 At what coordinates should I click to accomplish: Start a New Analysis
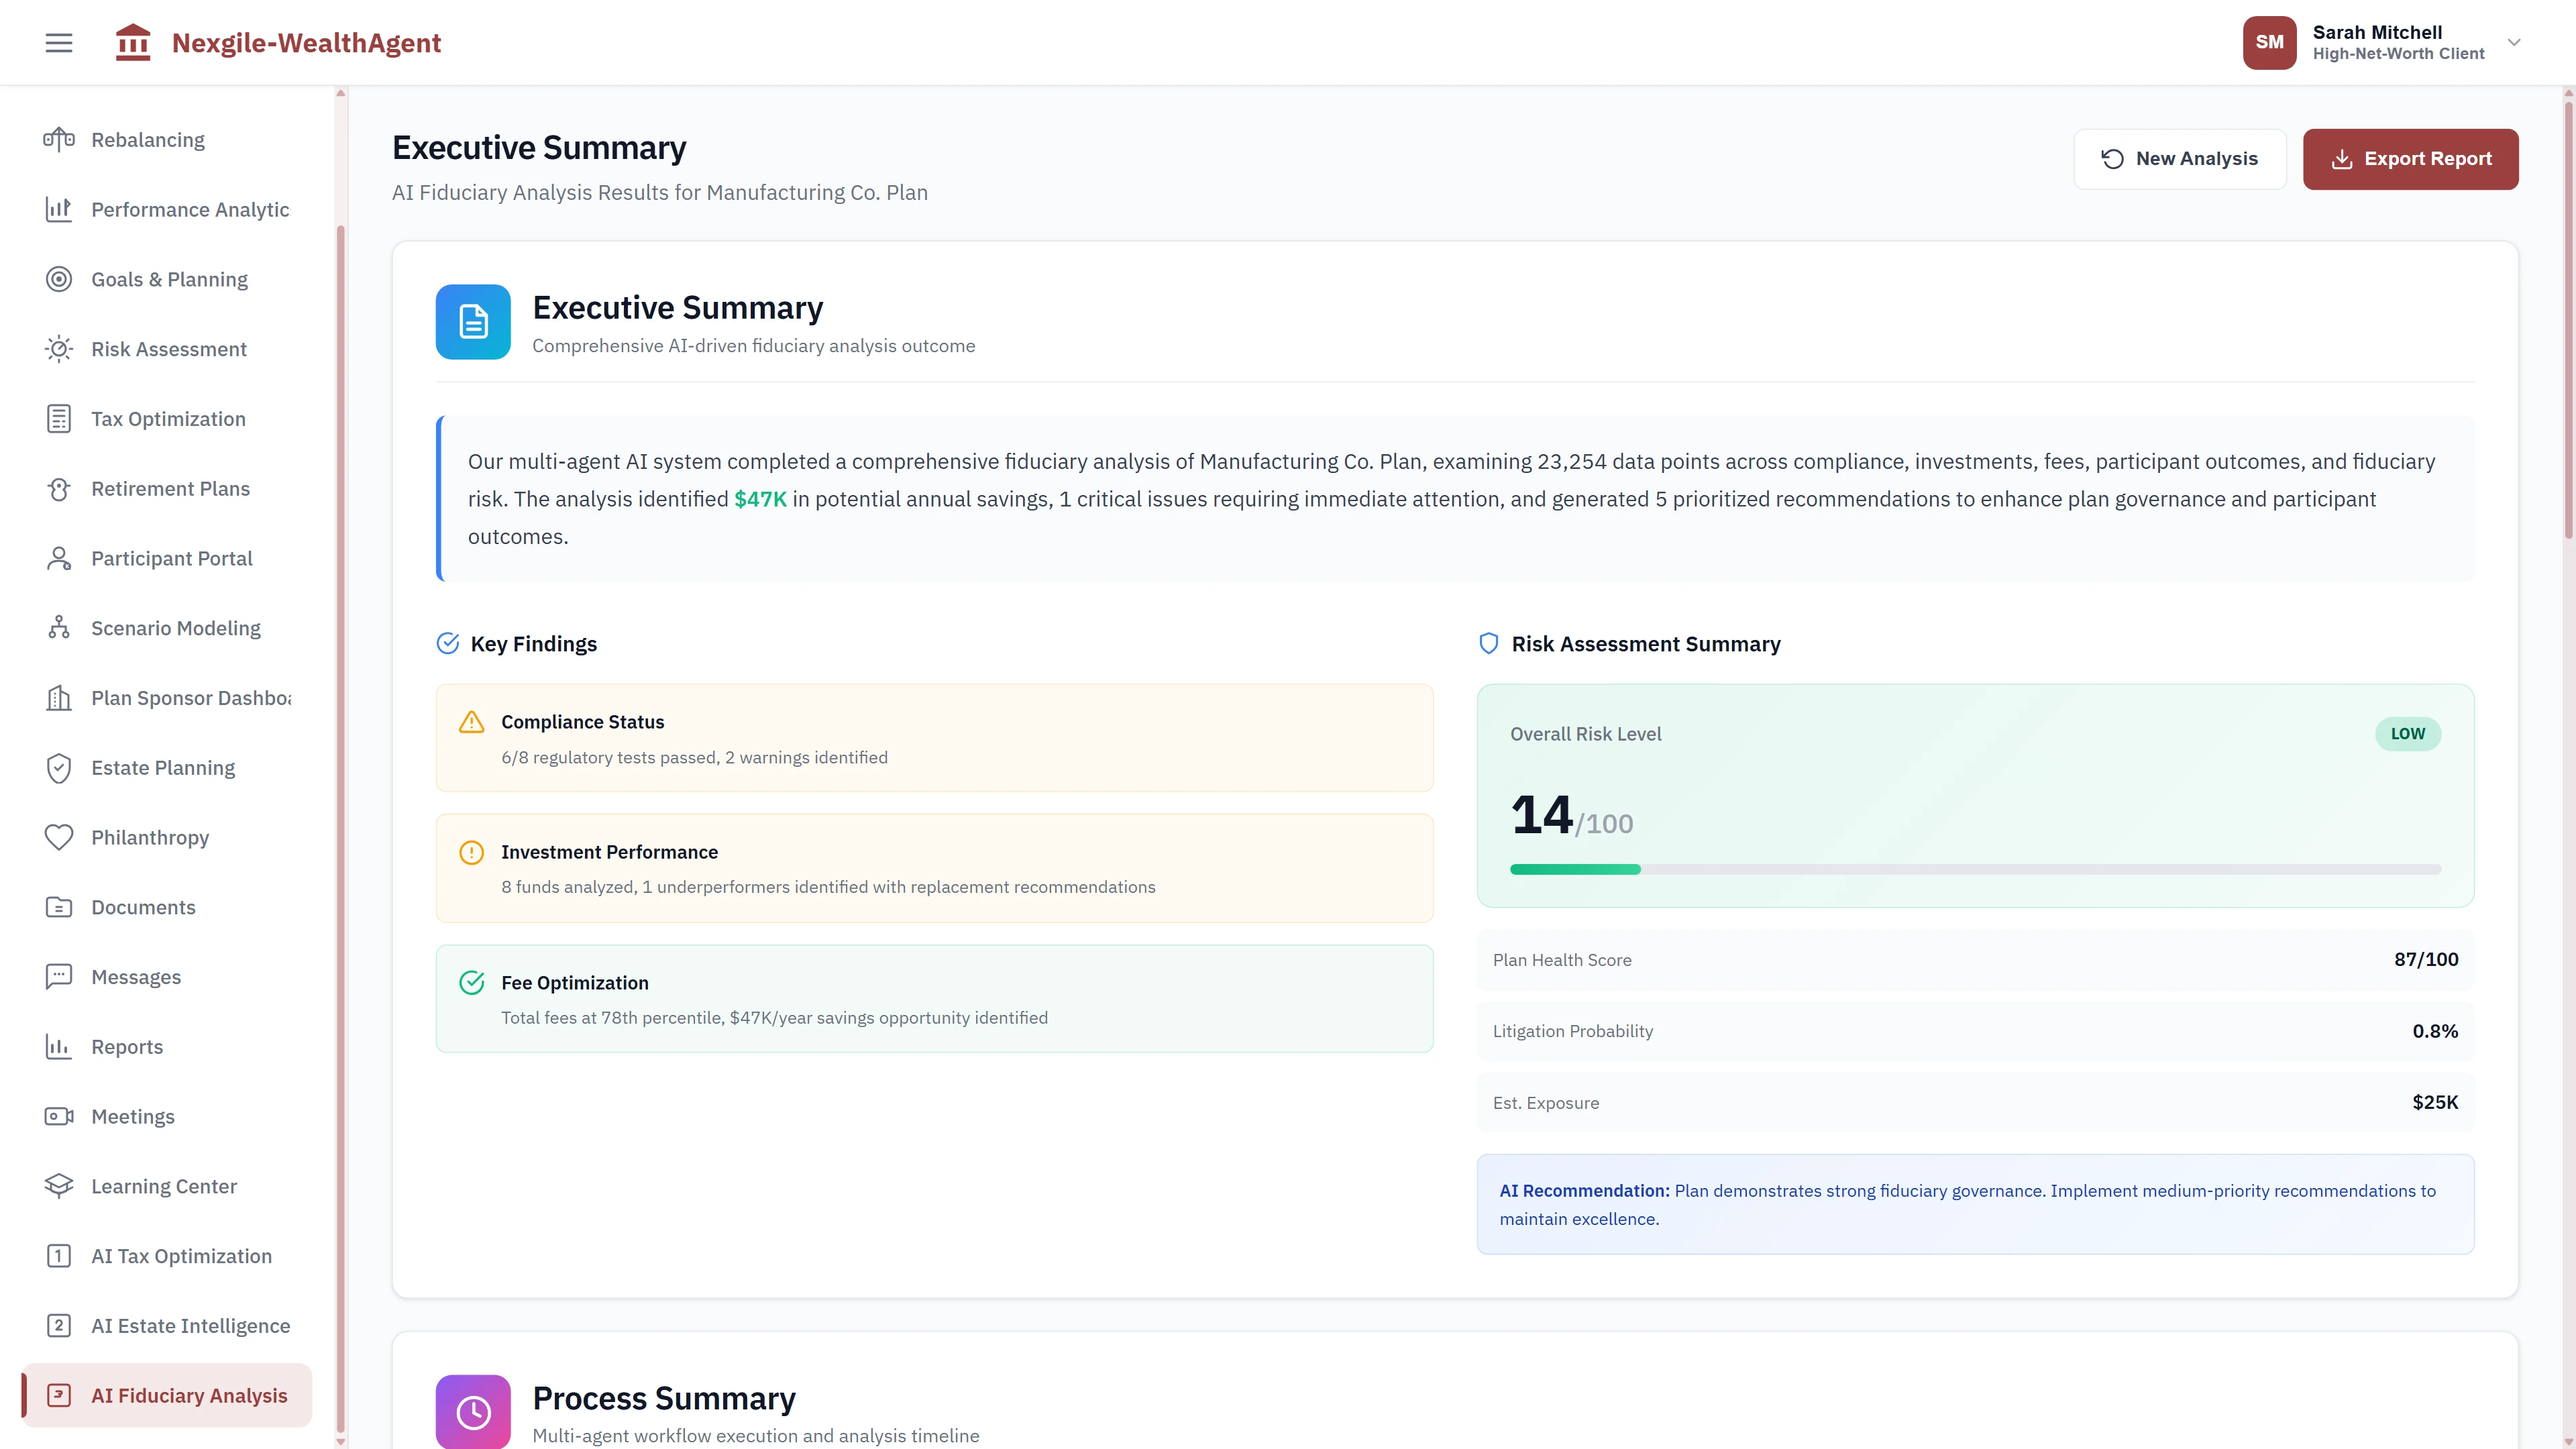click(2180, 158)
